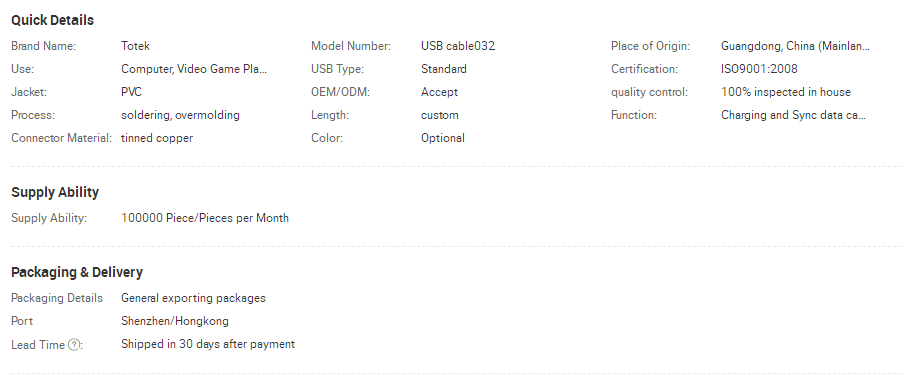The width and height of the screenshot is (904, 378).
Task: Click the Connector Material value tinned copper
Action: tap(157, 138)
